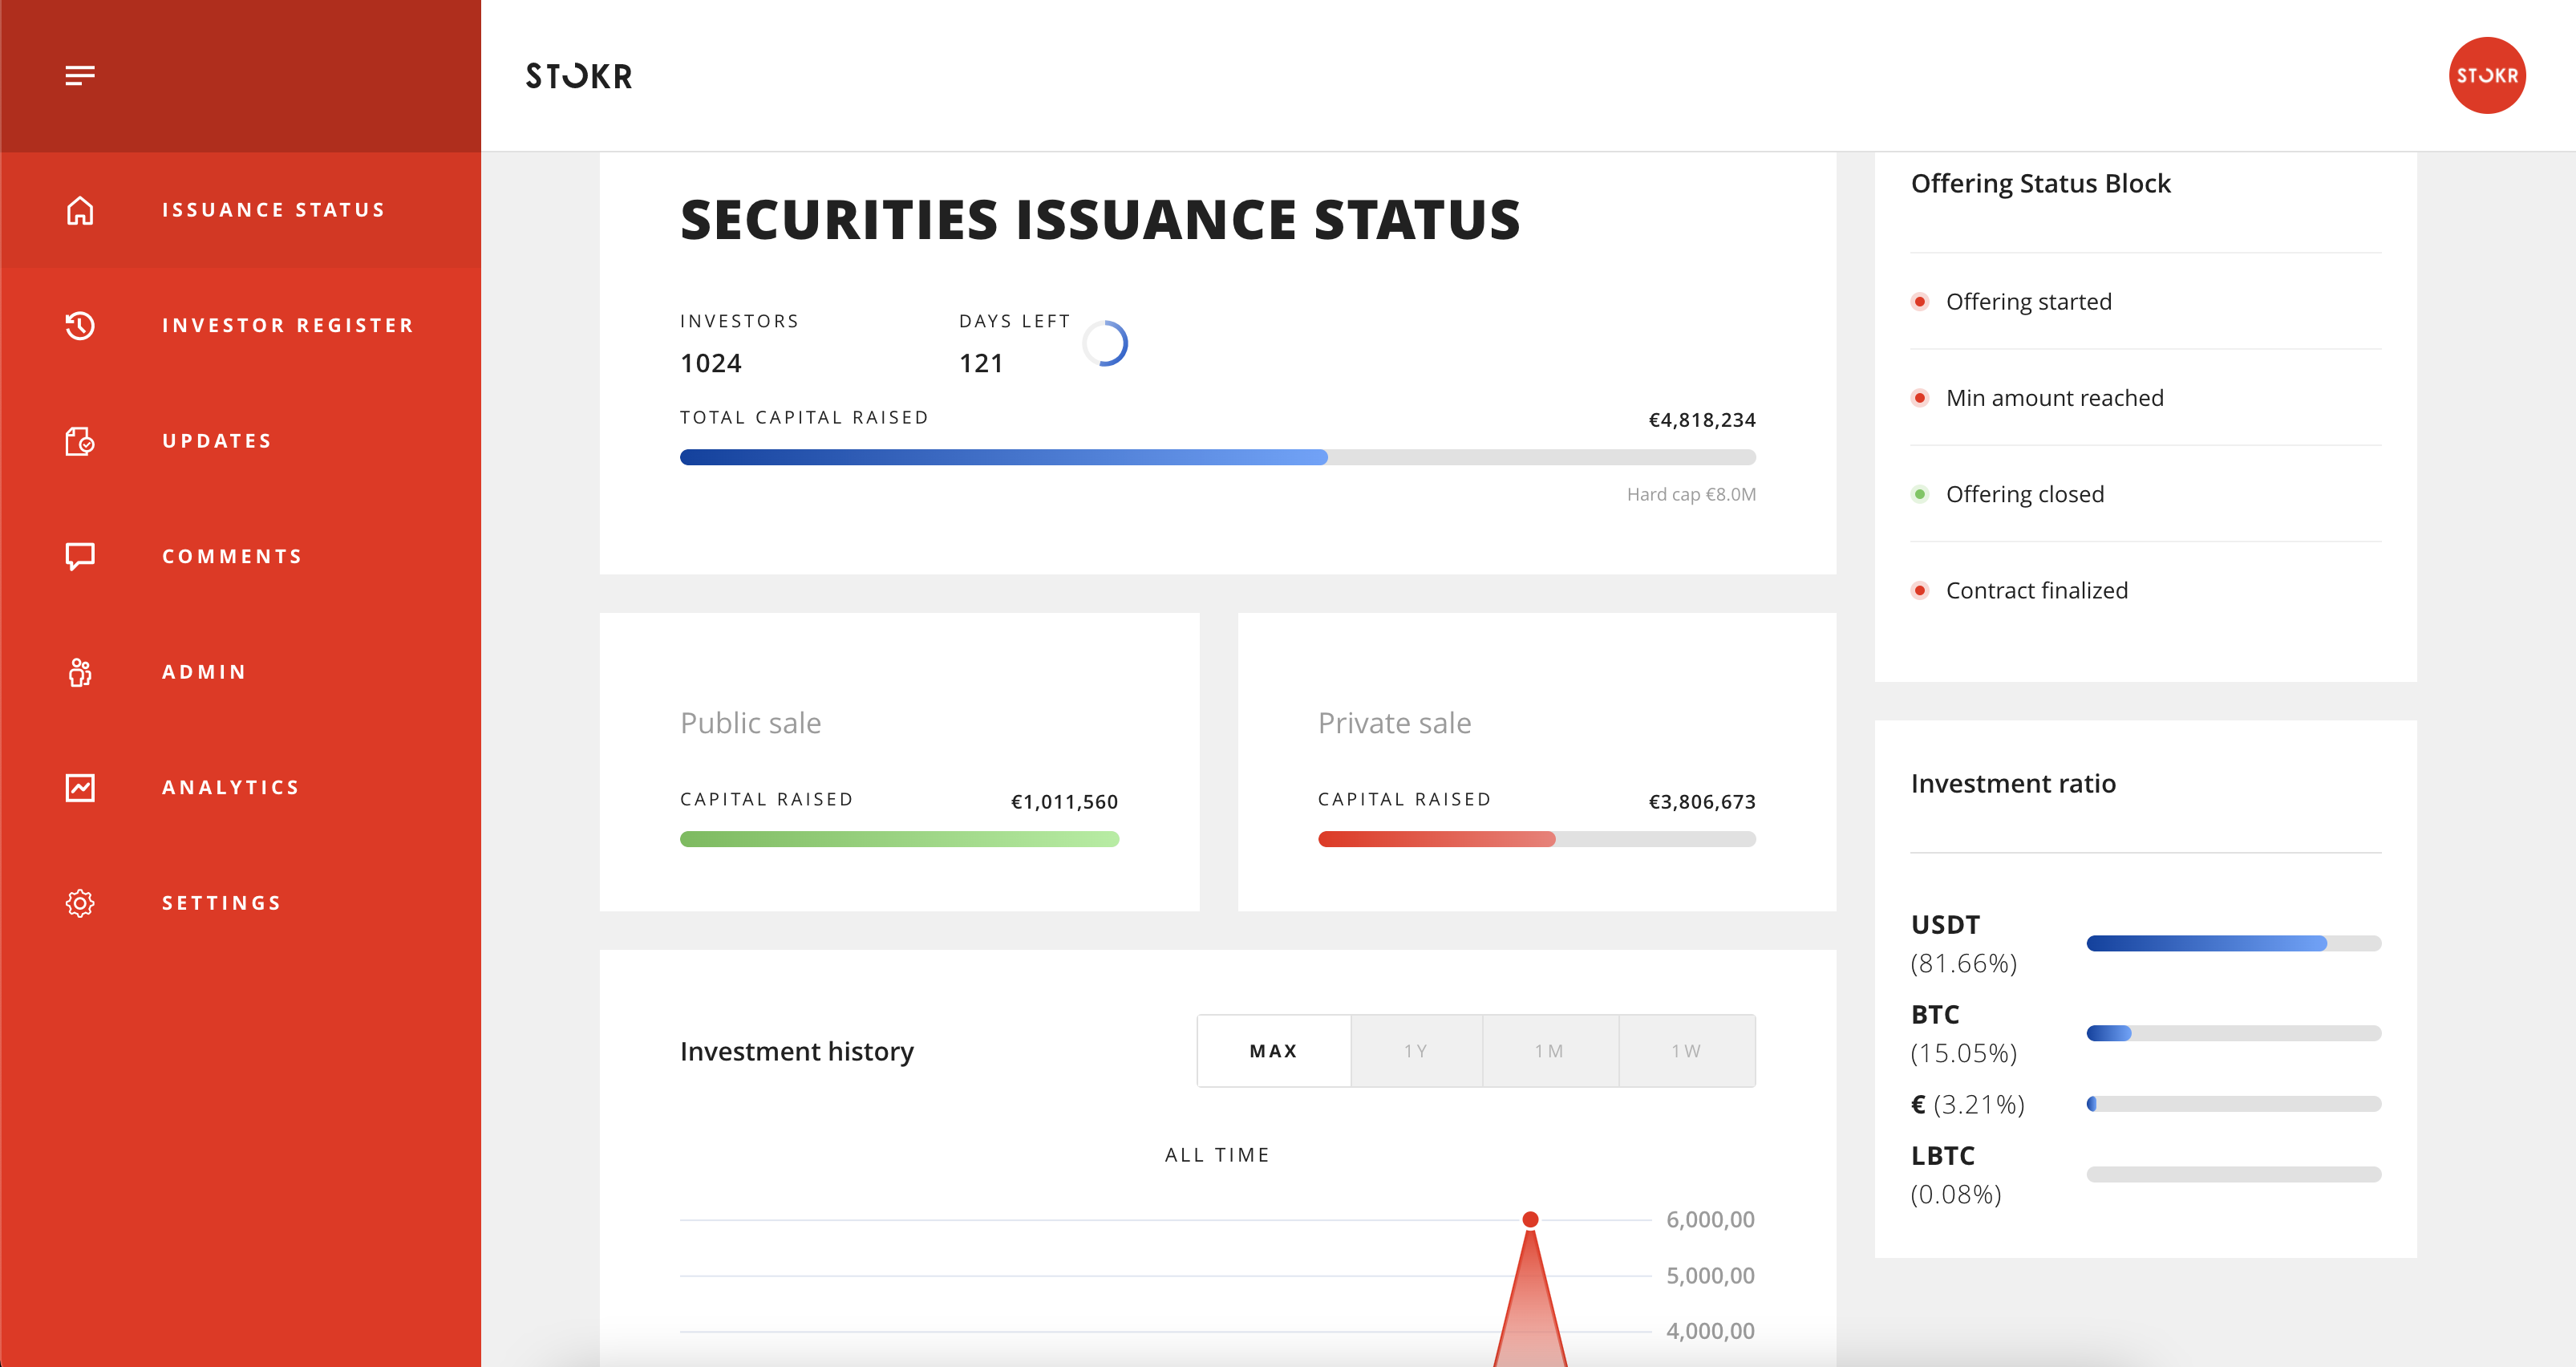Select the Updates document icon
2576x1367 pixels.
point(80,441)
